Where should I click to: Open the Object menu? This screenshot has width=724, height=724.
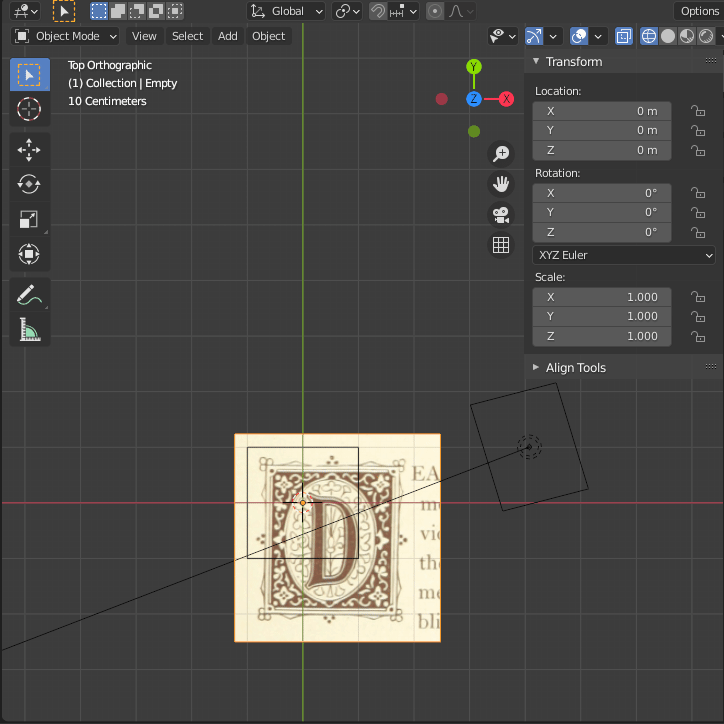[x=268, y=36]
